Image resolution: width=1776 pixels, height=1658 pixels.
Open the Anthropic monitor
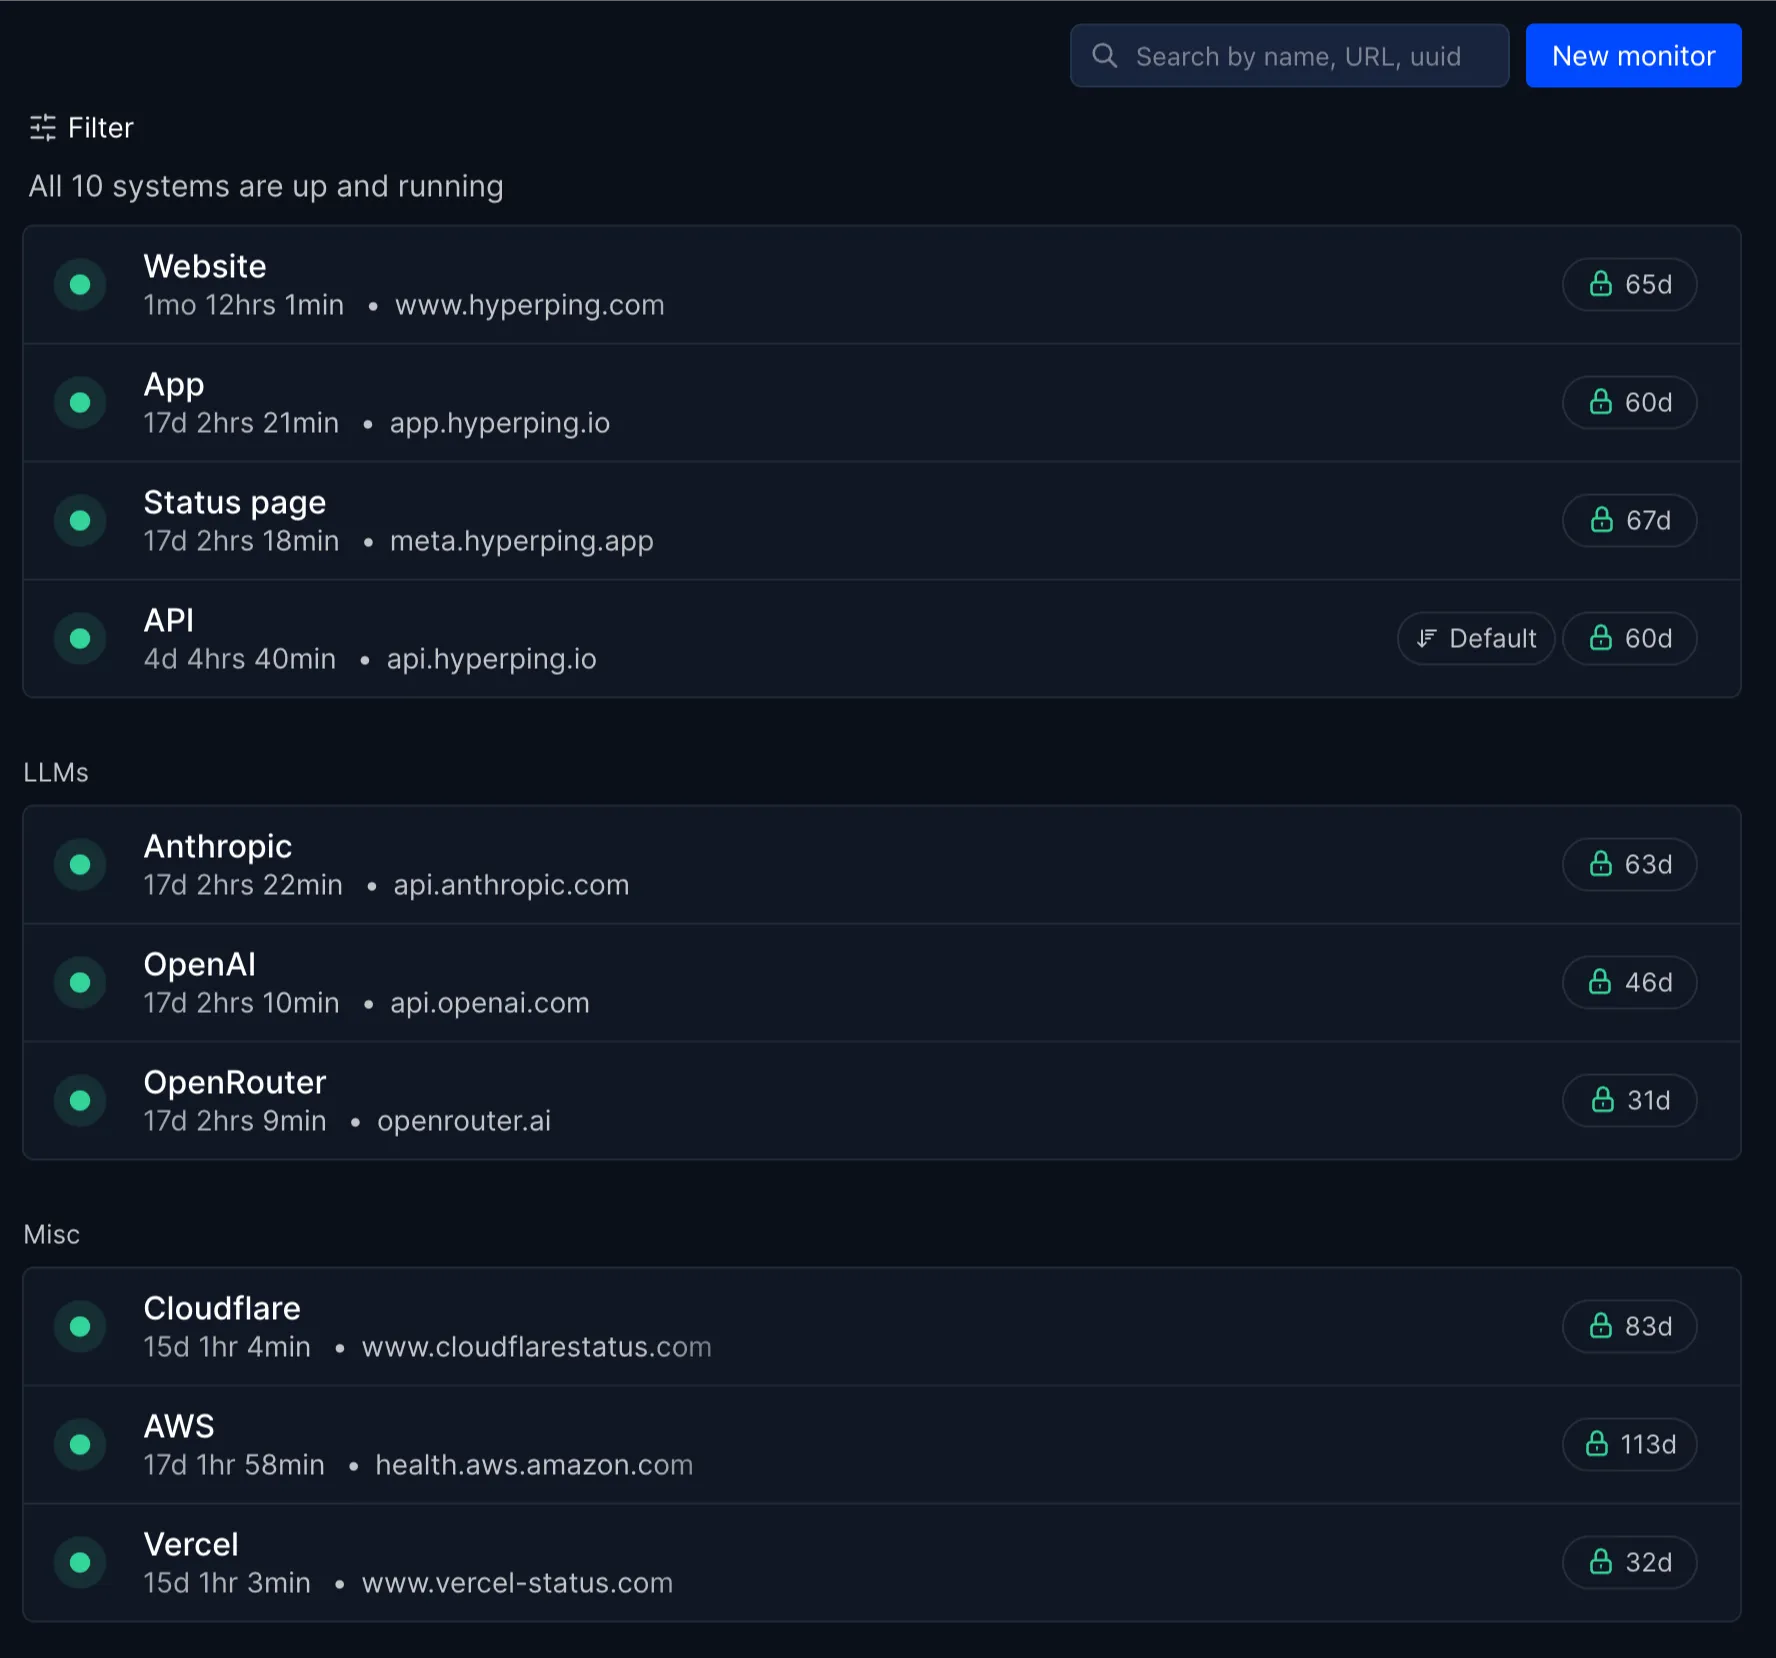pyautogui.click(x=881, y=865)
